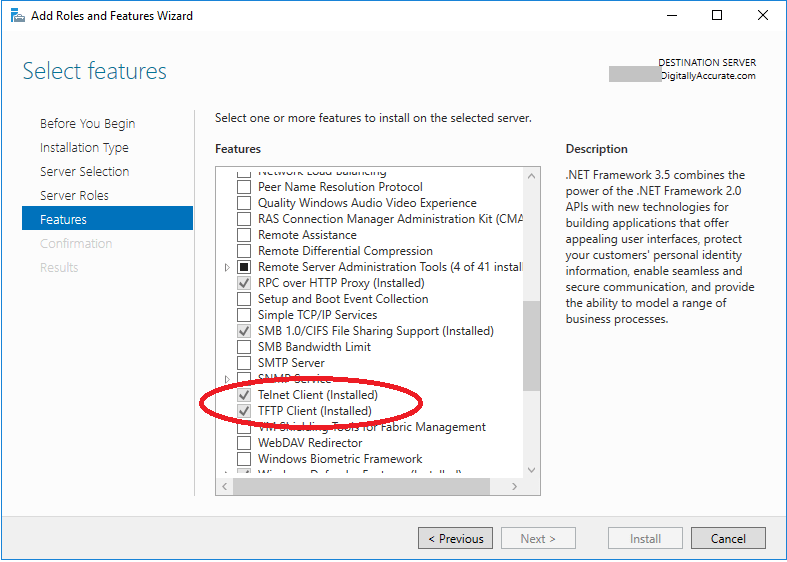This screenshot has width=787, height=562.
Task: Click the left arrow of horizontal scrollbar
Action: click(225, 486)
